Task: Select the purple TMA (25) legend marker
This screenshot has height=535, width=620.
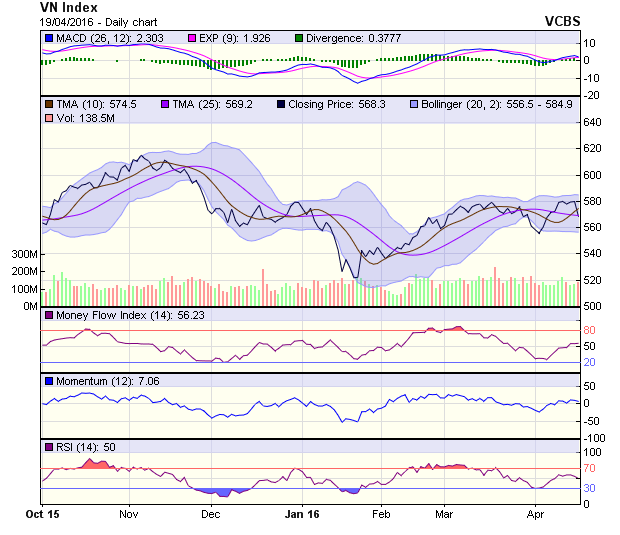Action: [164, 103]
